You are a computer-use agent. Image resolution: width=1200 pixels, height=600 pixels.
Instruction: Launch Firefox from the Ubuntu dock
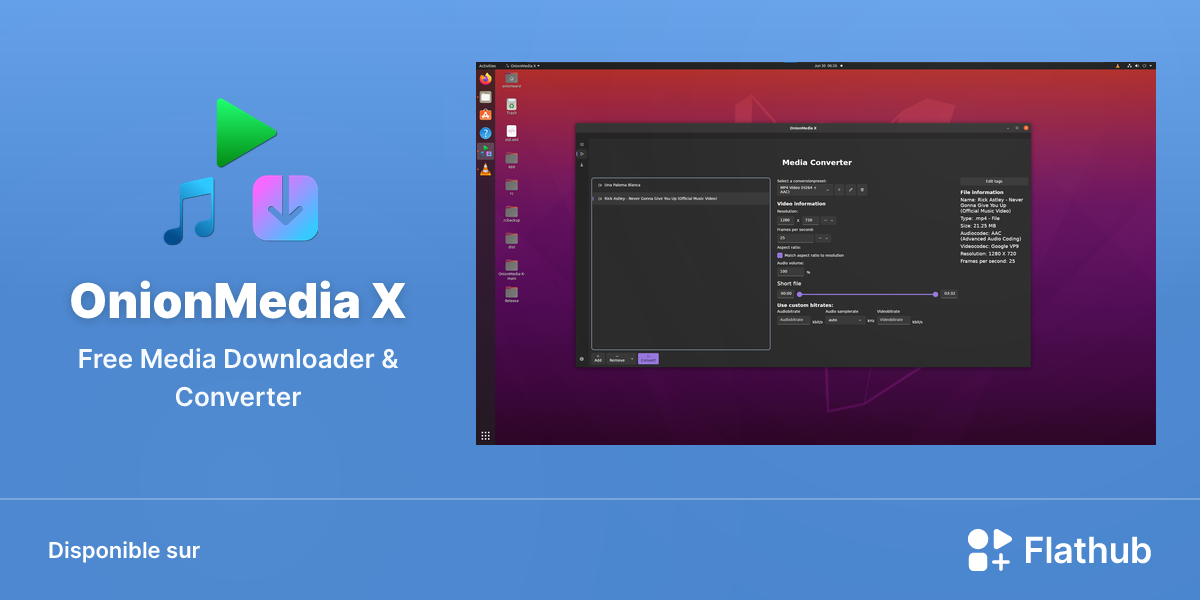coord(486,79)
